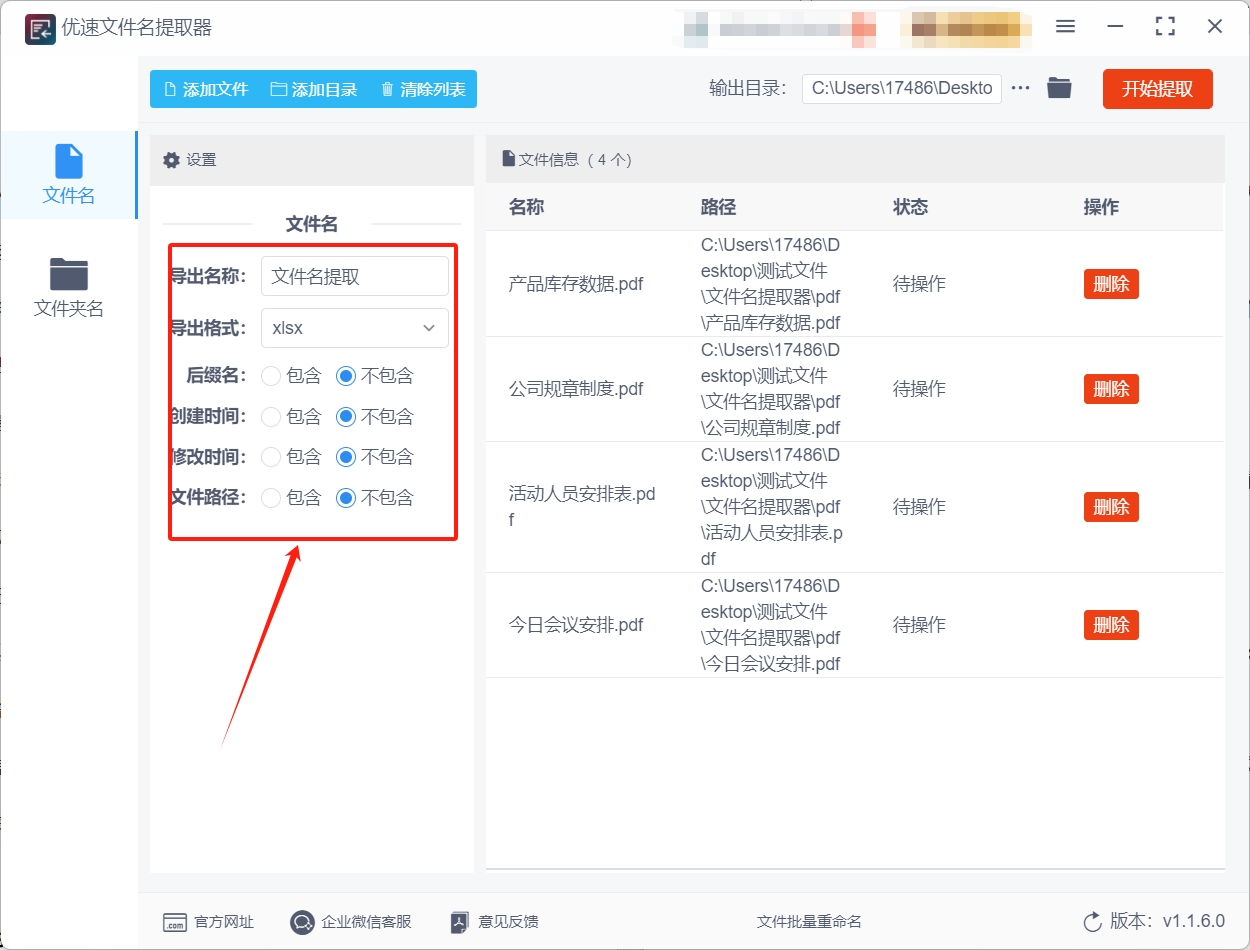Delete the 活动人员安排表.pdf row
1250x950 pixels.
(1111, 507)
